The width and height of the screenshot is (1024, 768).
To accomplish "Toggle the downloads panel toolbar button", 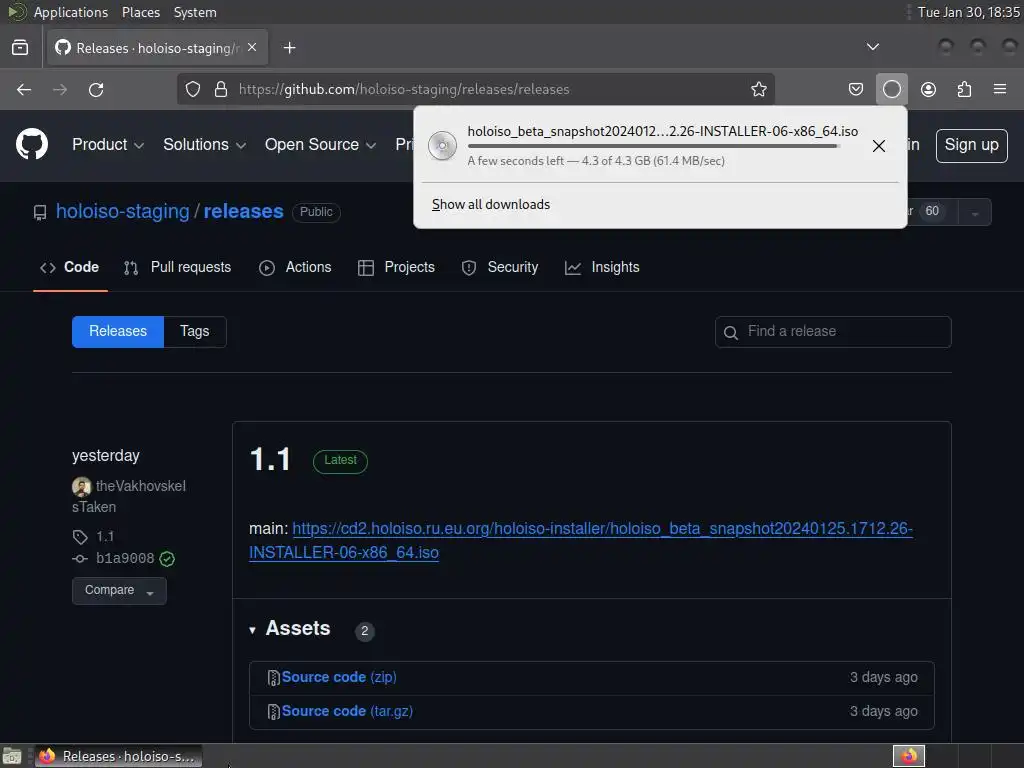I will [891, 89].
